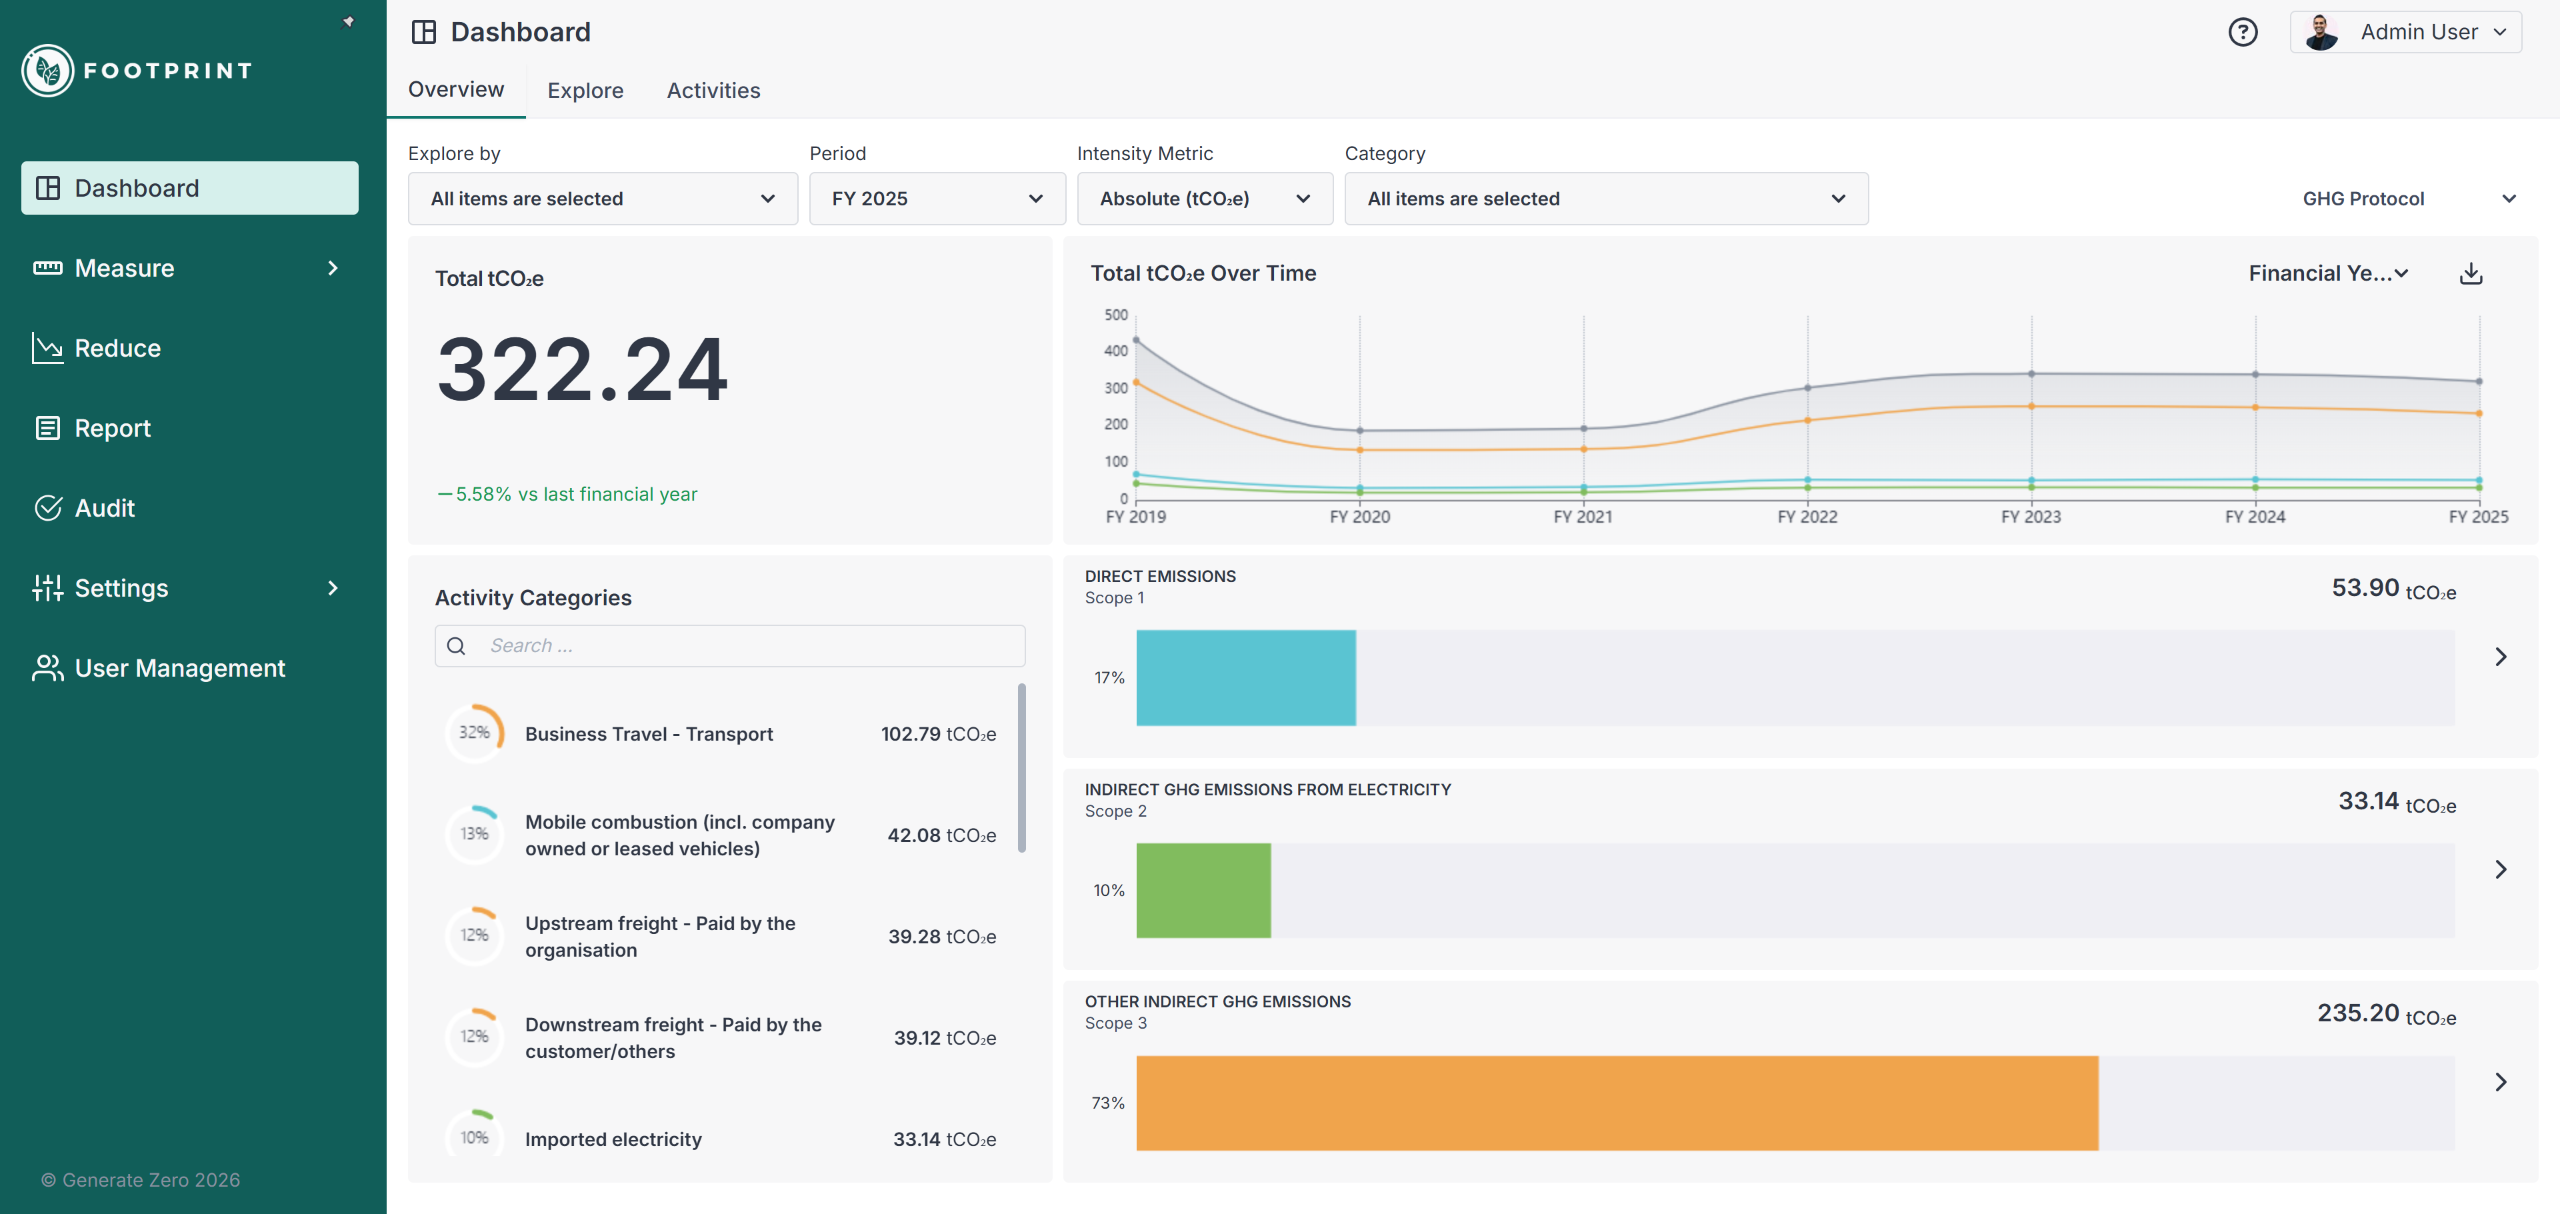Expand the Measure sidebar submenu
The height and width of the screenshot is (1214, 2560).
click(x=333, y=268)
